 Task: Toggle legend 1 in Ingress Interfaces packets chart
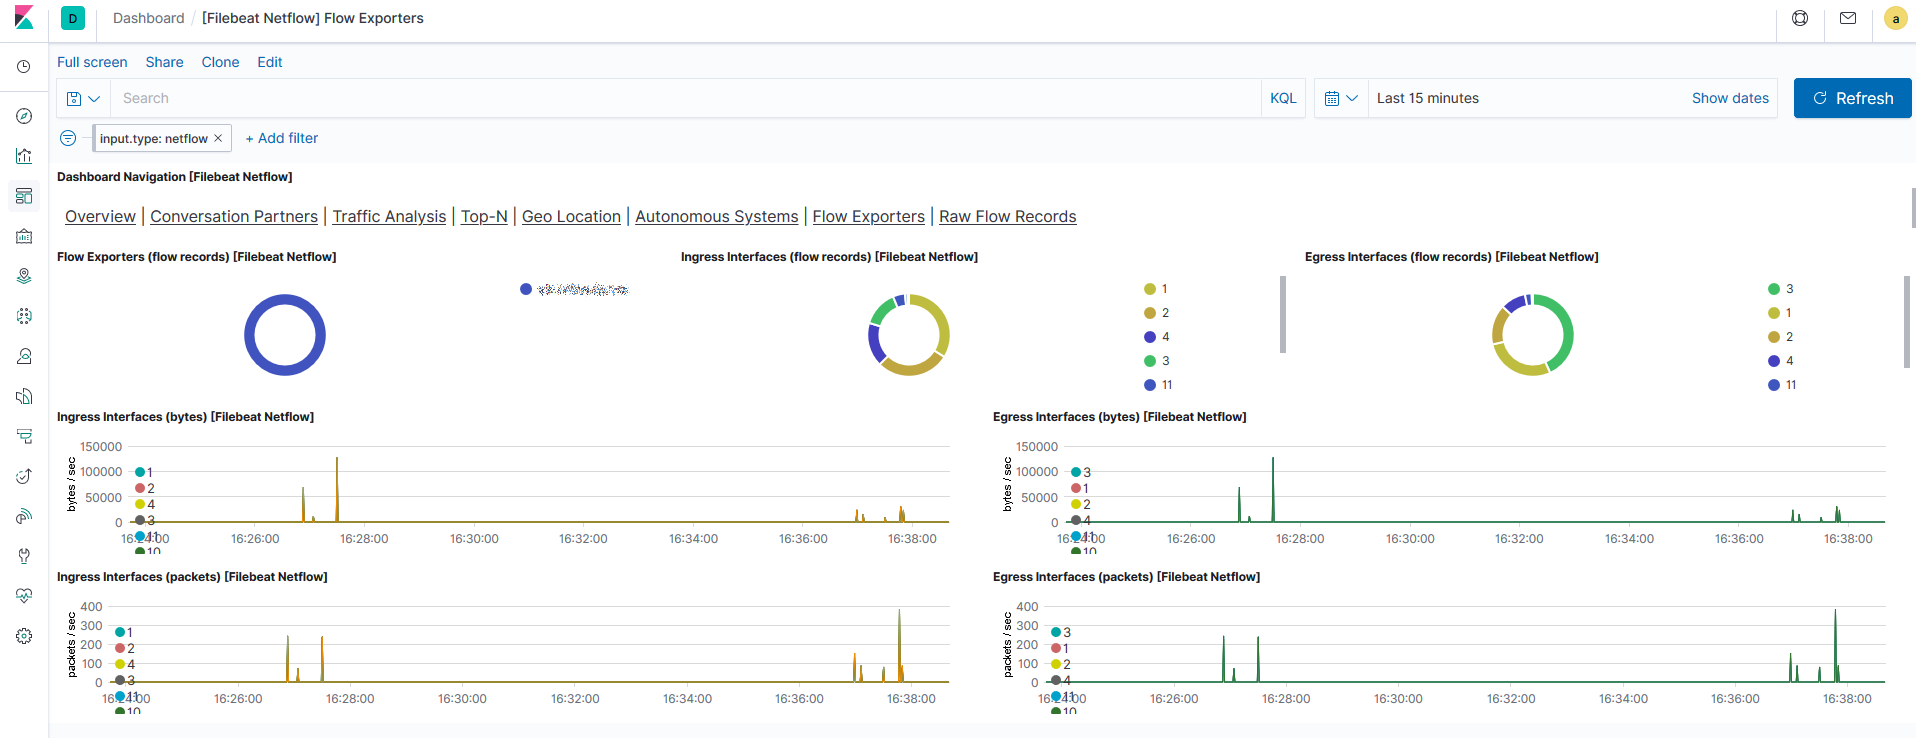point(124,632)
